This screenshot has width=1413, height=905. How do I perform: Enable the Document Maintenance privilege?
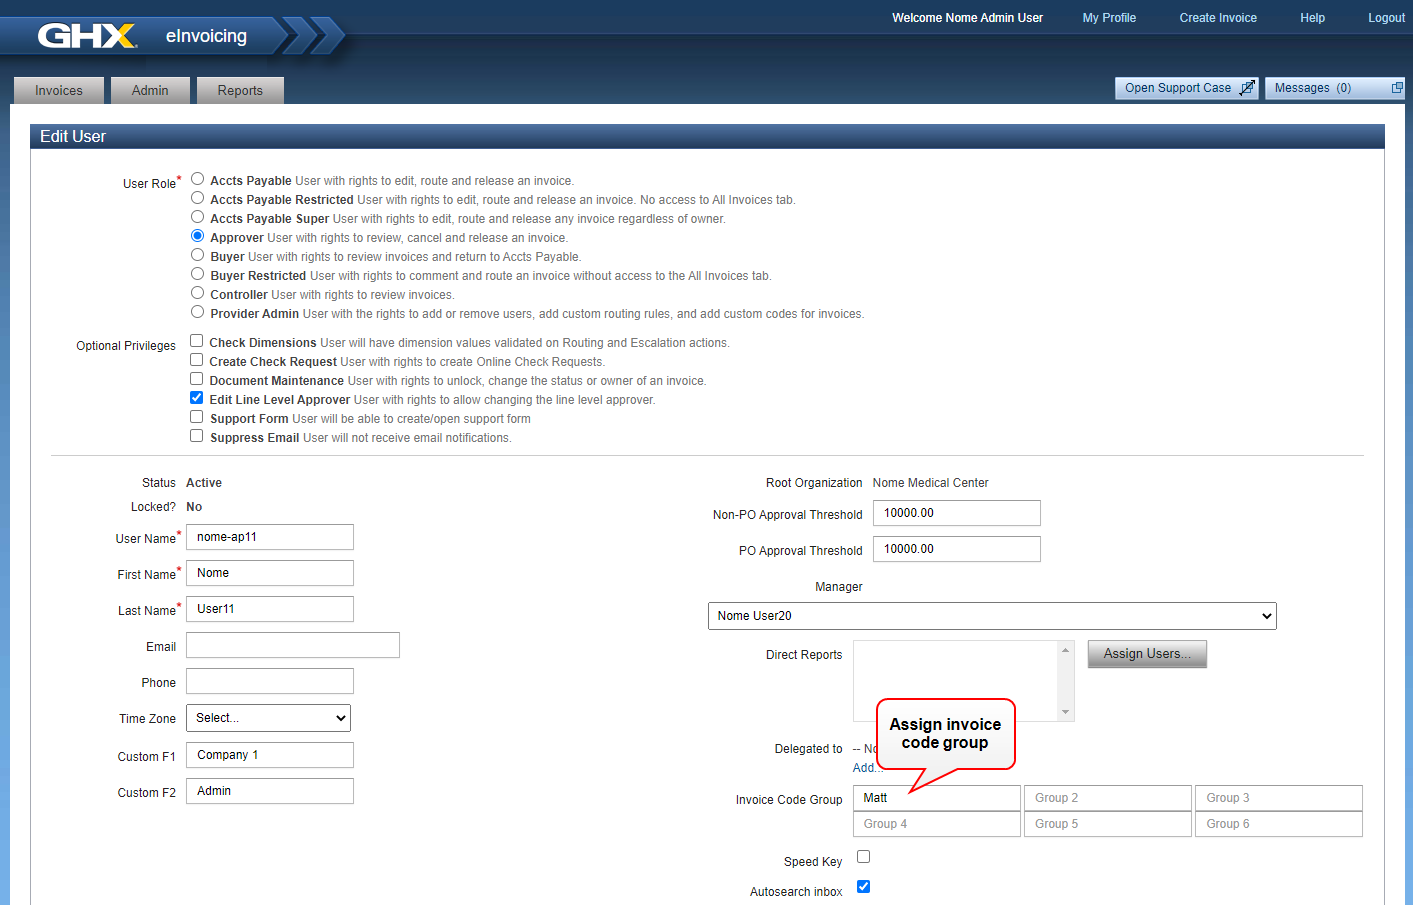(x=197, y=379)
